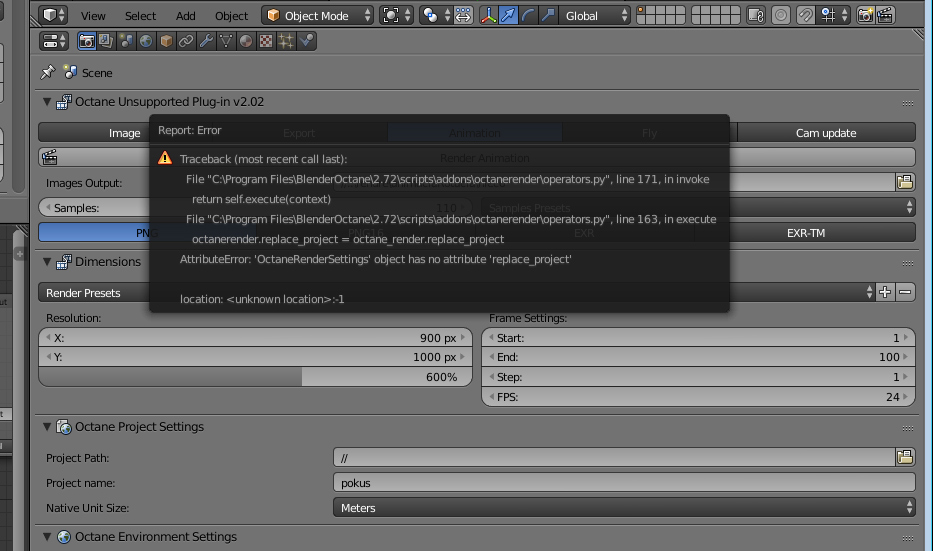This screenshot has height=551, width=933.
Task: Switch to Render Layers properties tab
Action: pyautogui.click(x=107, y=41)
